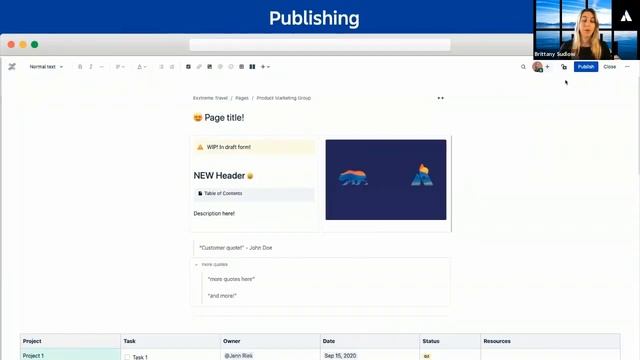Click the browser address bar
640x360 pixels.
tap(320, 45)
